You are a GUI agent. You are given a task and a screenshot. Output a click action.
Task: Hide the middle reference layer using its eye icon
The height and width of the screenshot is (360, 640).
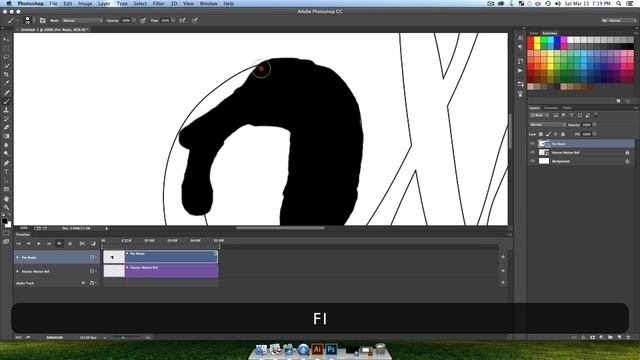tap(532, 152)
